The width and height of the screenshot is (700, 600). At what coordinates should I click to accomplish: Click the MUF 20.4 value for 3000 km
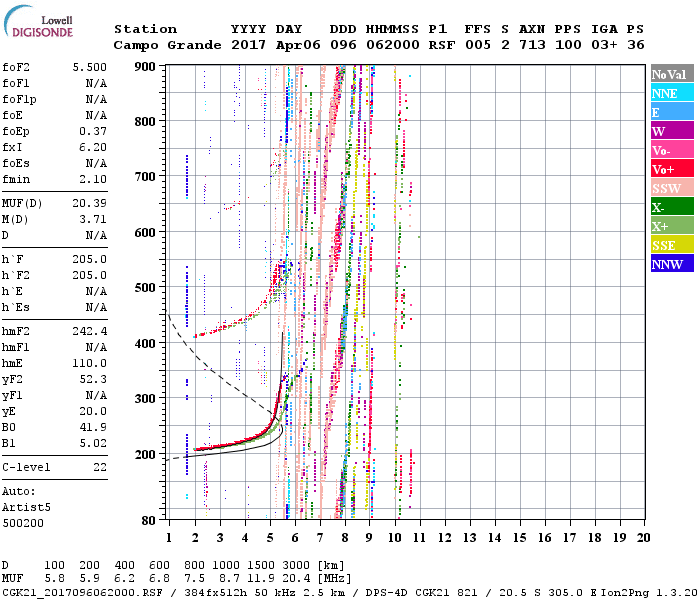[x=296, y=579]
